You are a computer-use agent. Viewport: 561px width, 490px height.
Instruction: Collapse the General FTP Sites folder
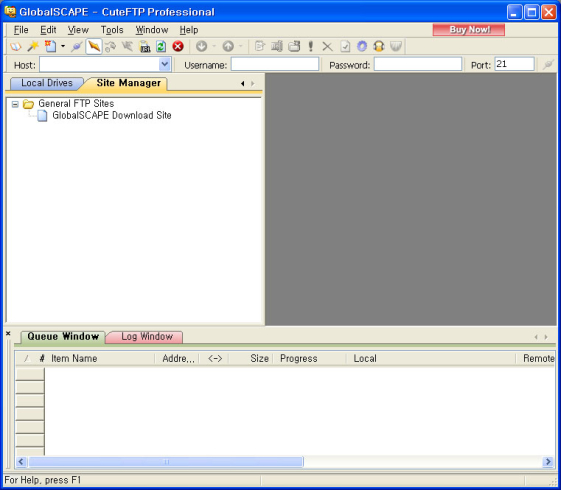coord(15,104)
